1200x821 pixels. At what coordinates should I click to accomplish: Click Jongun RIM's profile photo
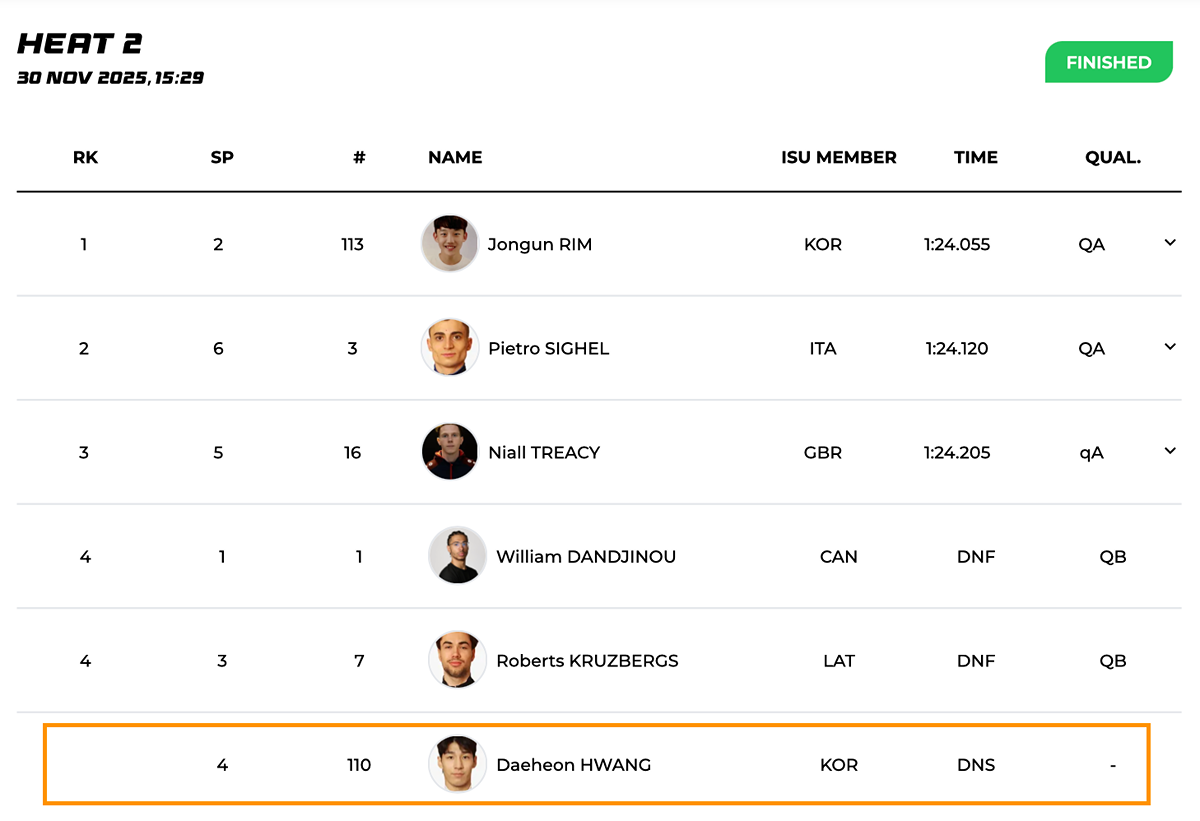(450, 244)
